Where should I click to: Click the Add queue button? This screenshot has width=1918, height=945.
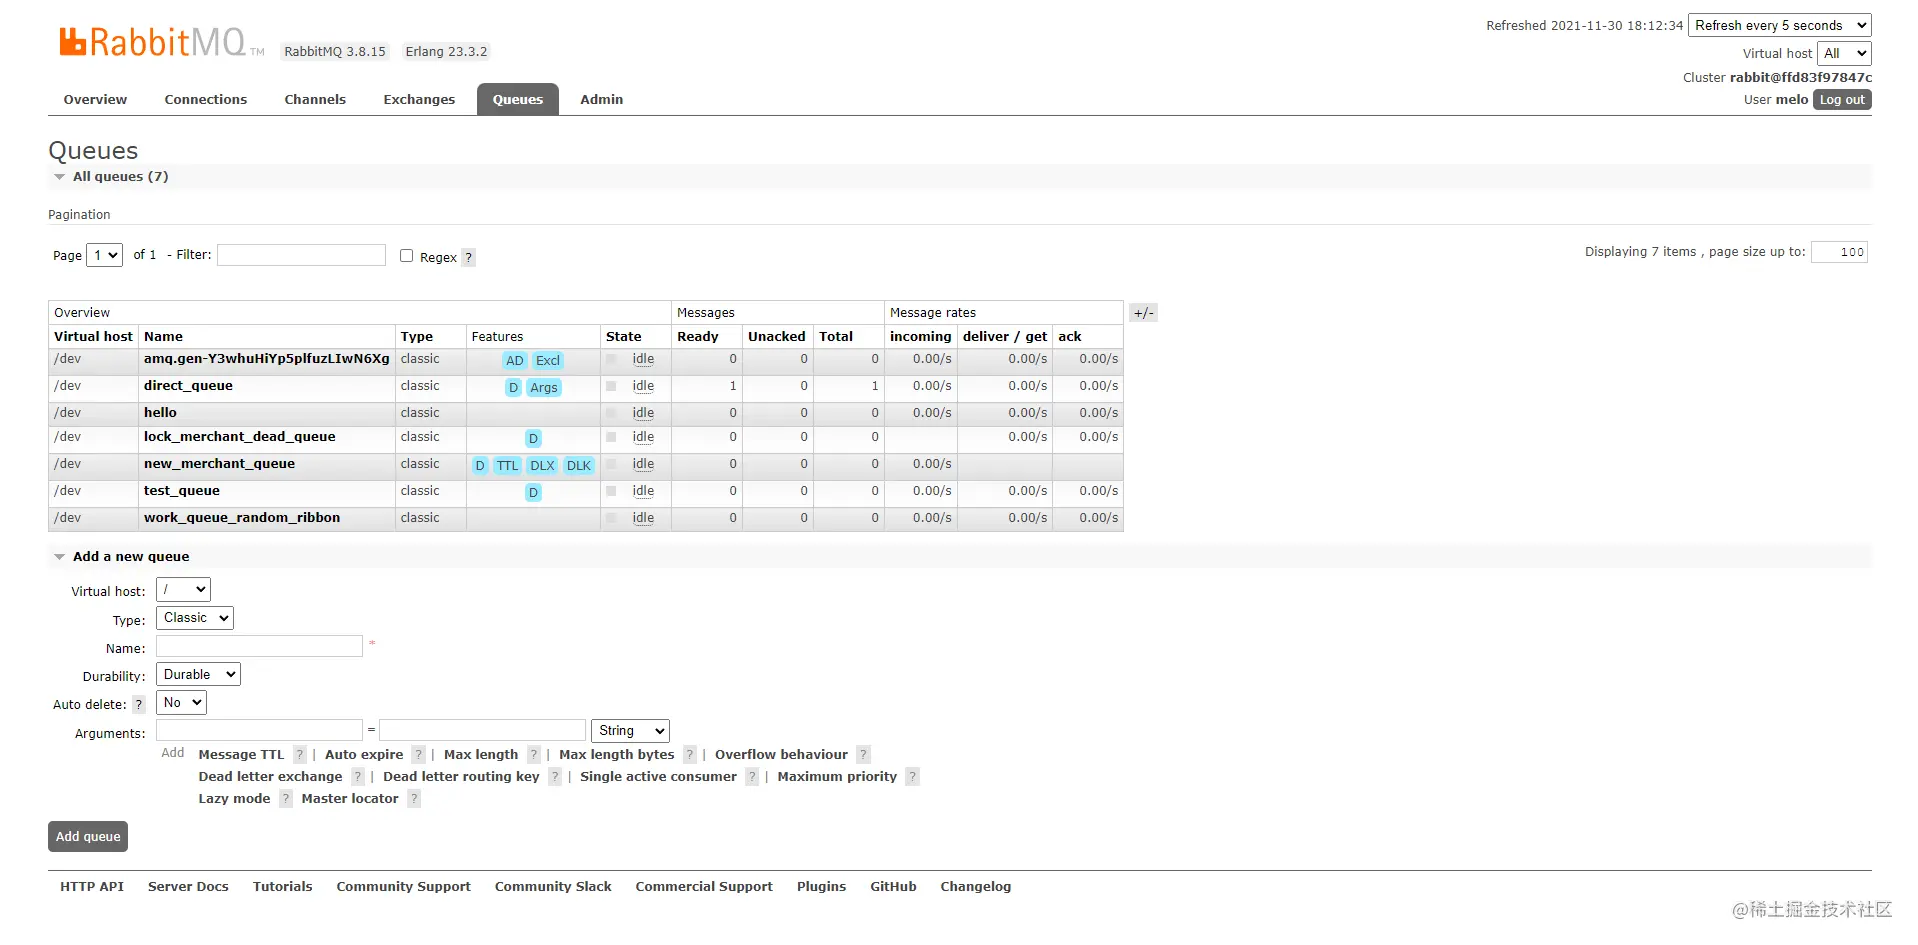(x=88, y=837)
